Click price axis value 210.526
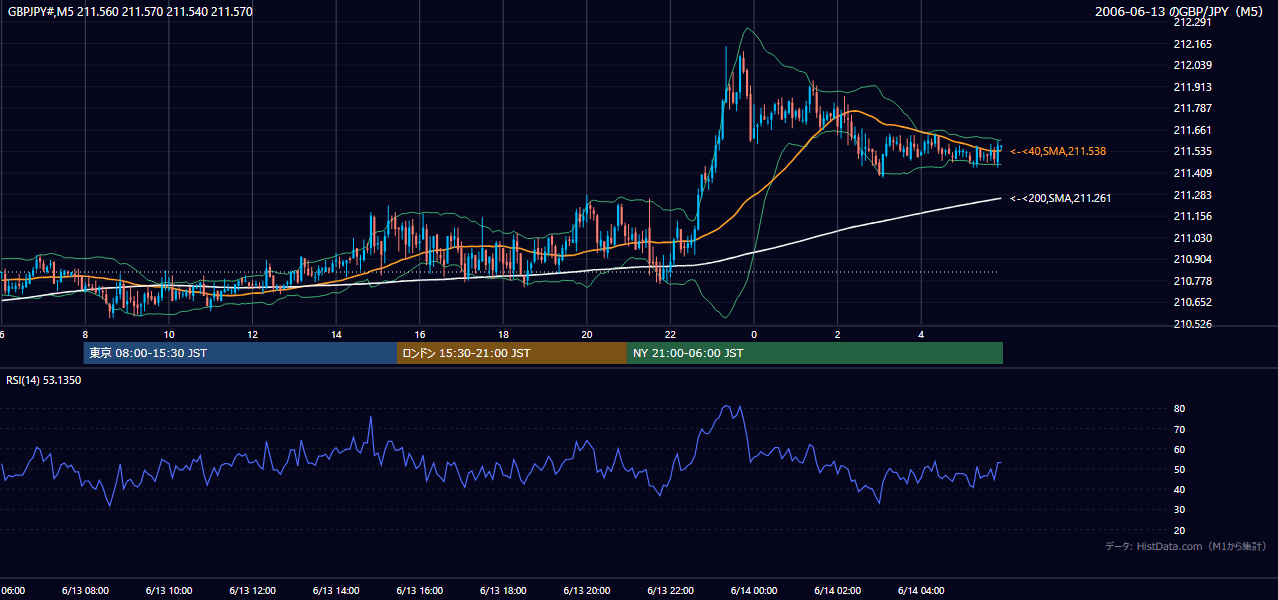The image size is (1278, 600). click(x=1191, y=323)
